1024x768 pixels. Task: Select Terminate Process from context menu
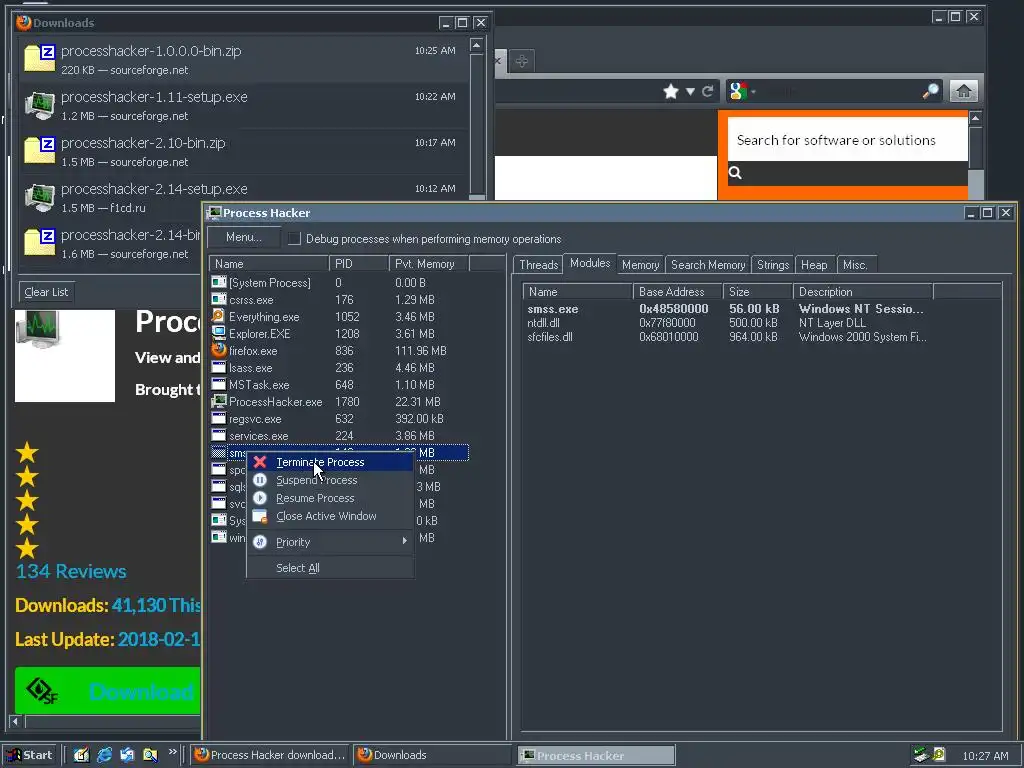click(x=330, y=462)
